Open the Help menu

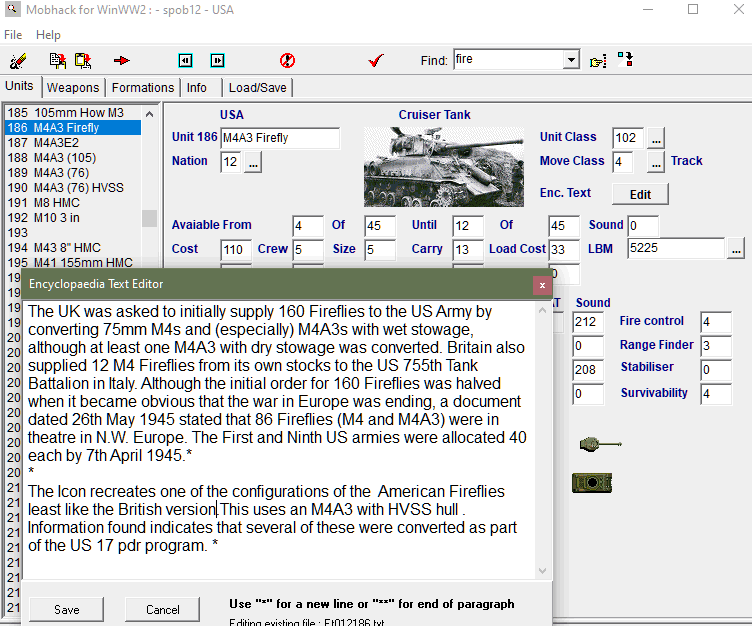(x=48, y=35)
